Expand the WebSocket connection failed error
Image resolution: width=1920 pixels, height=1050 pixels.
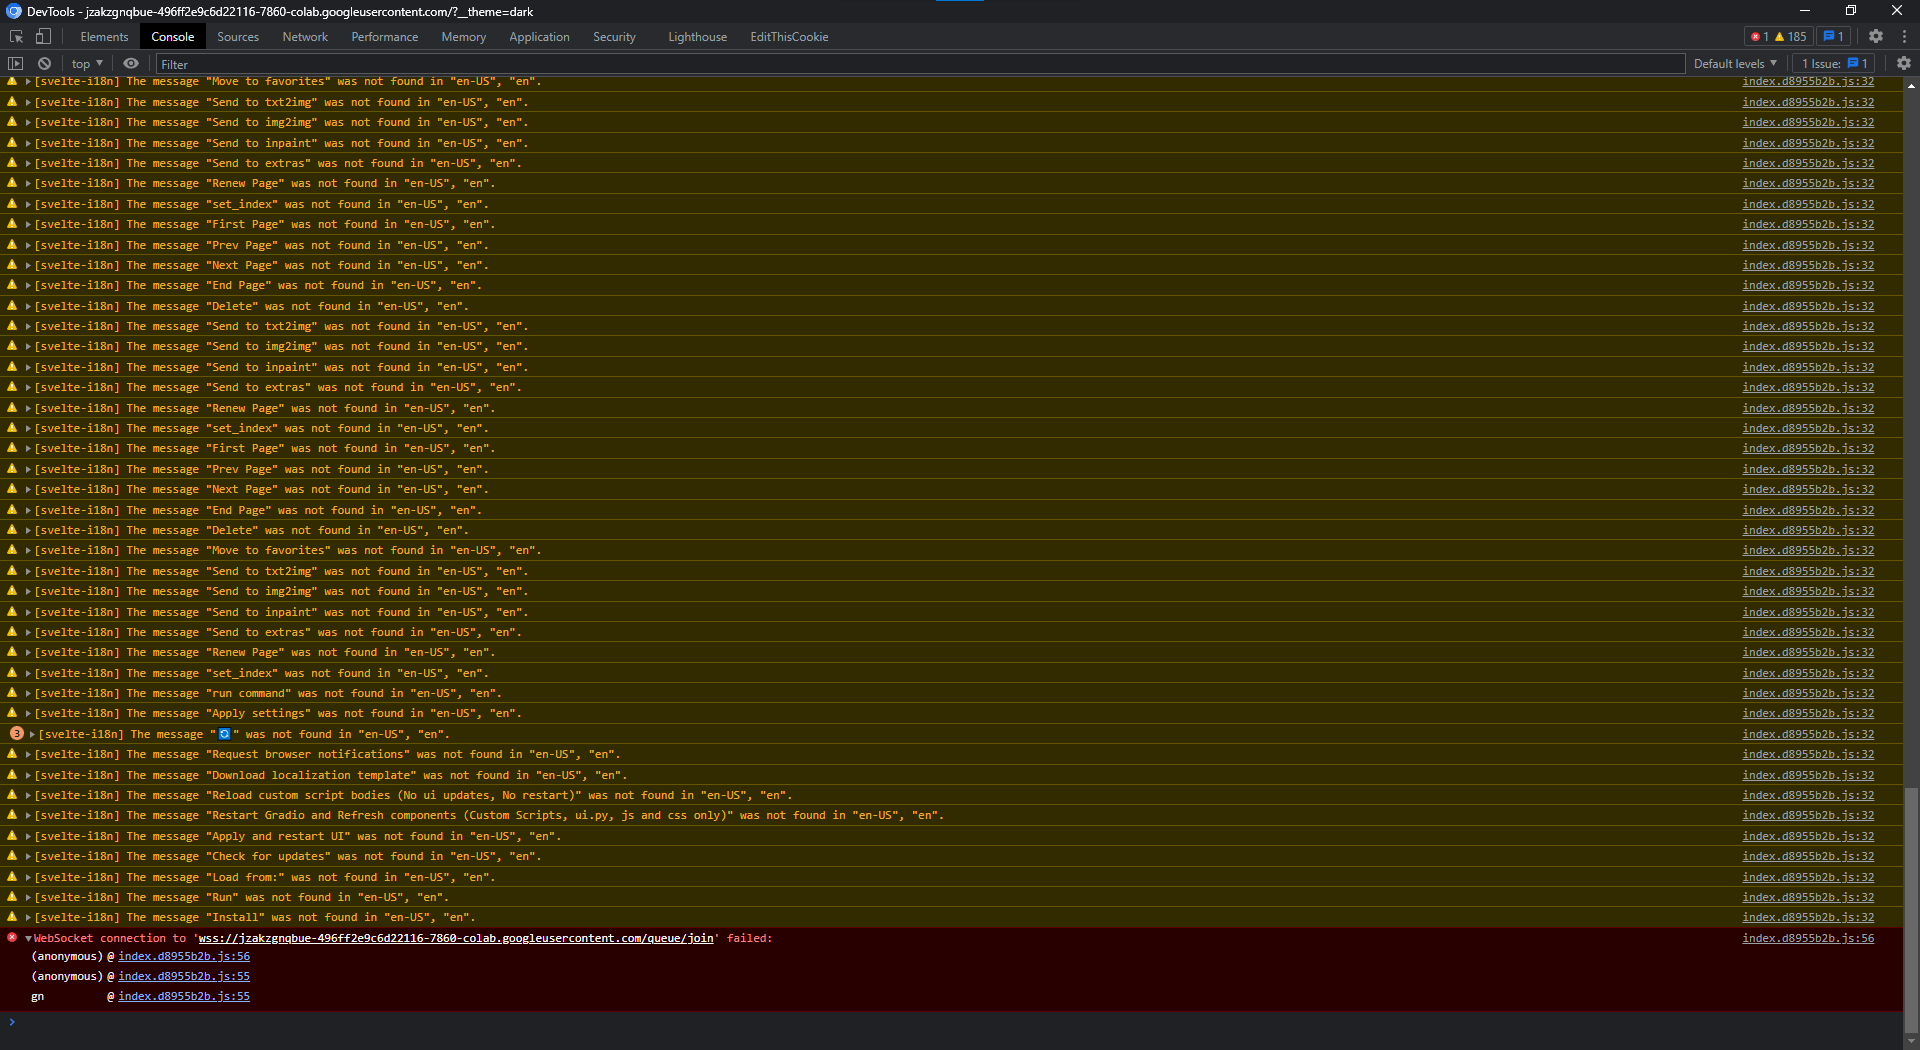pos(26,938)
